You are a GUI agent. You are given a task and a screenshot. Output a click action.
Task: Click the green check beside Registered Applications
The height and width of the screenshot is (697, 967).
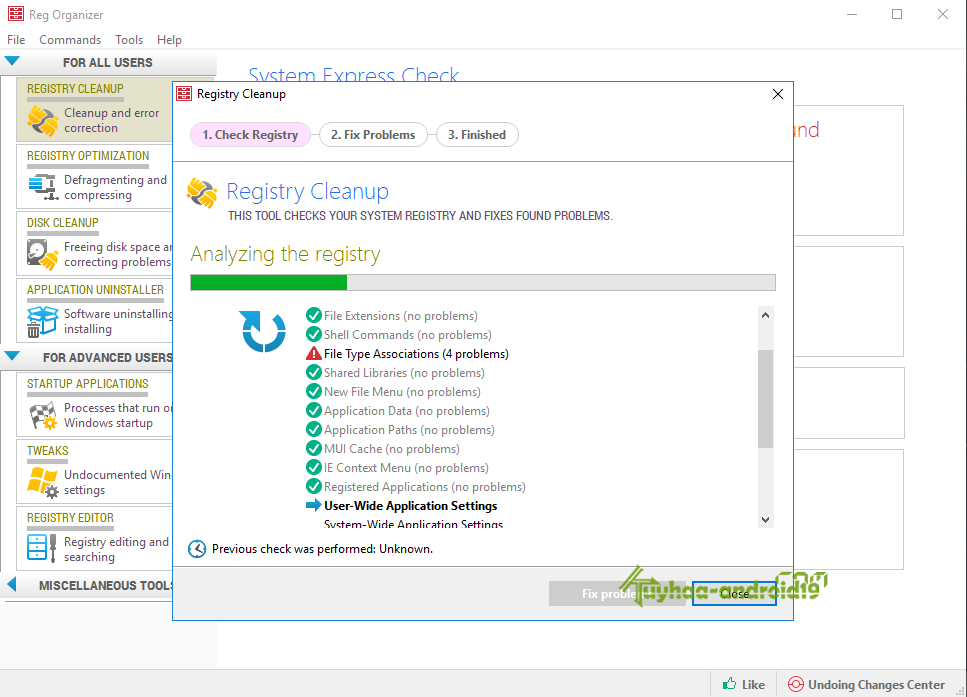click(314, 487)
